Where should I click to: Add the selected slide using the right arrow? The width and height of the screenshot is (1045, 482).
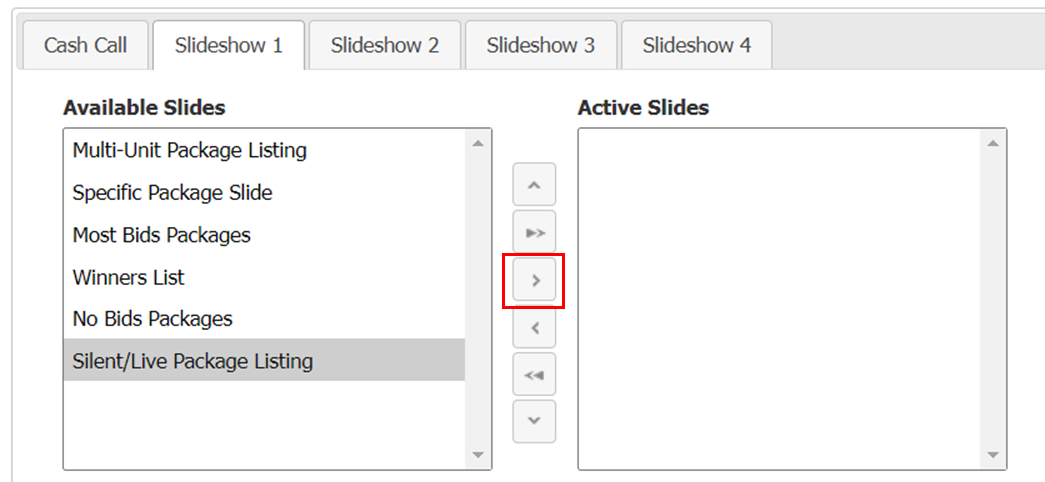[x=535, y=281]
